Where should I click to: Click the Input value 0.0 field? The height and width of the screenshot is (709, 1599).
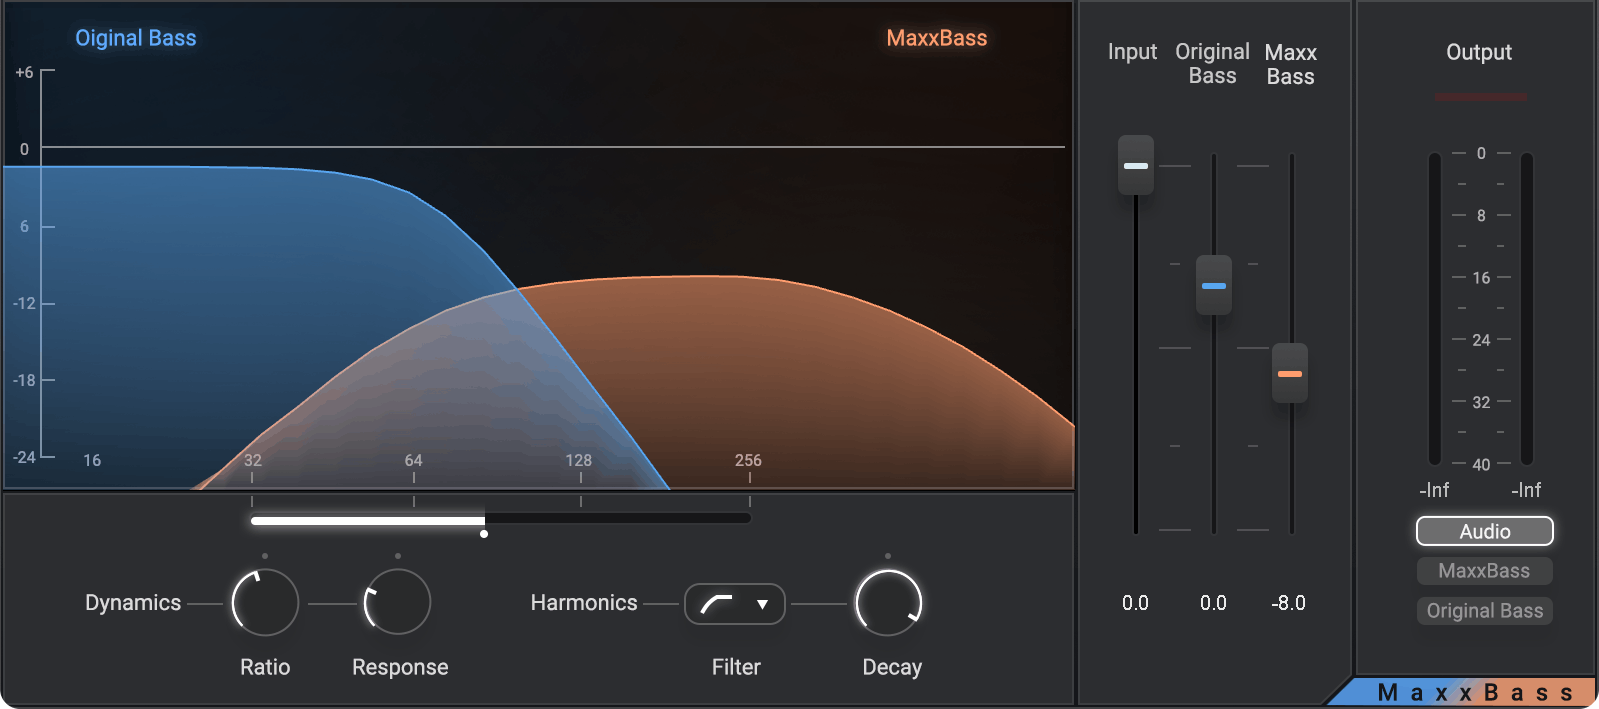click(x=1135, y=603)
